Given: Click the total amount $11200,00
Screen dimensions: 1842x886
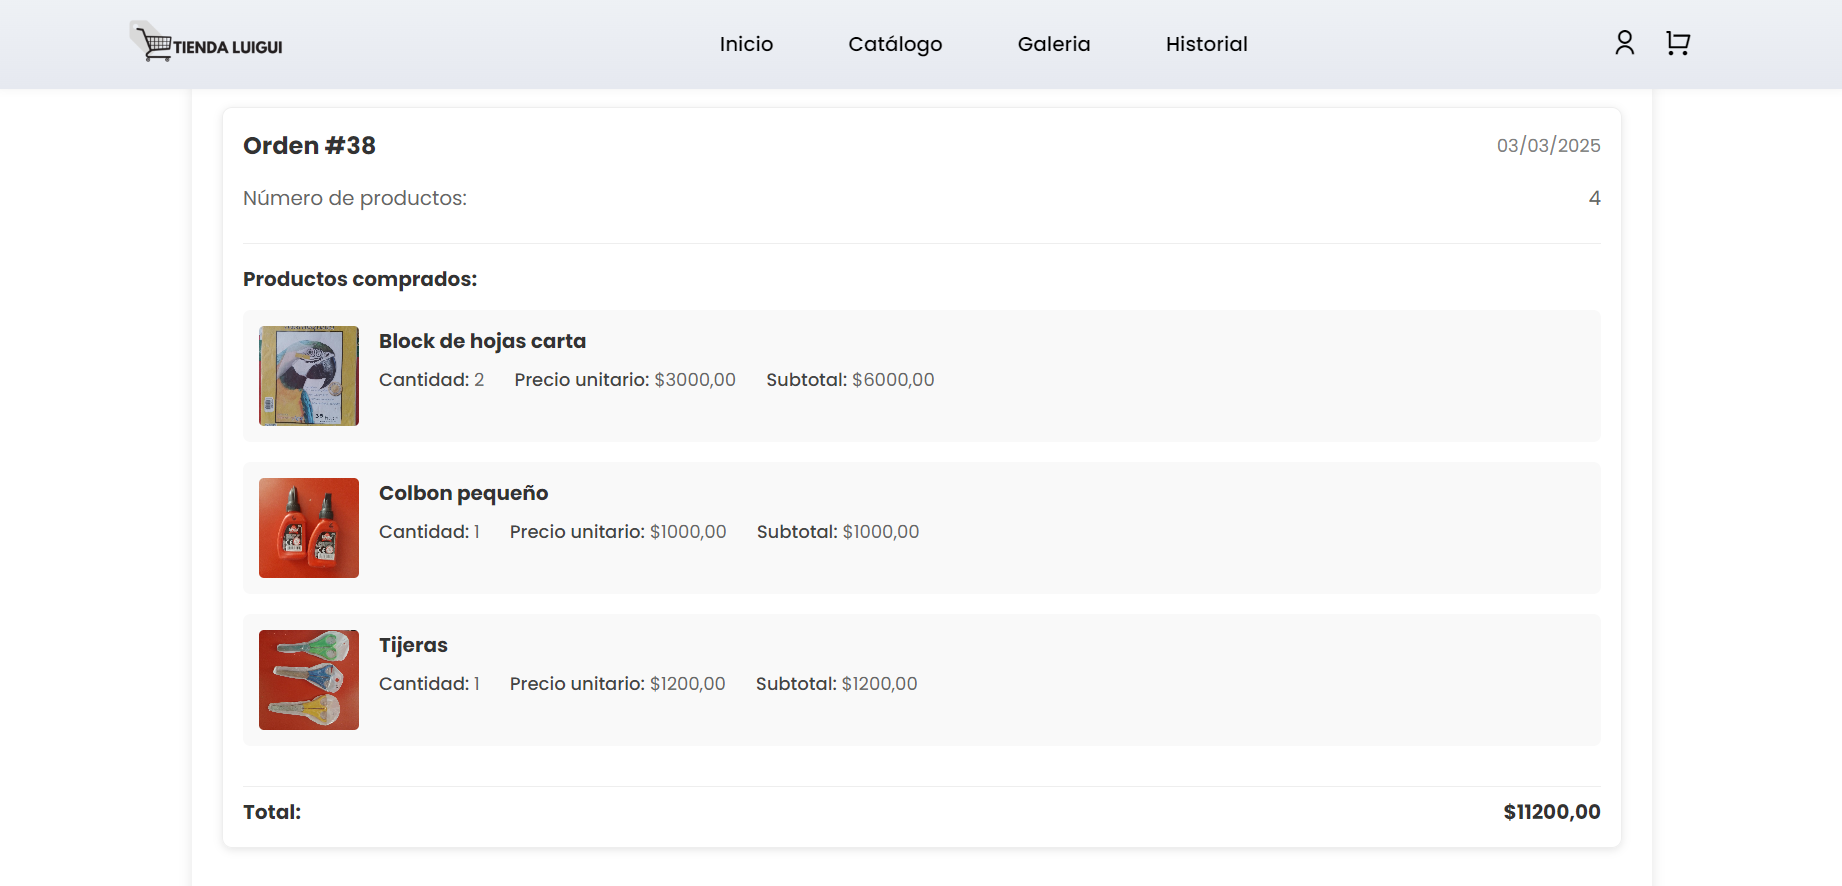Looking at the screenshot, I should (x=1551, y=812).
